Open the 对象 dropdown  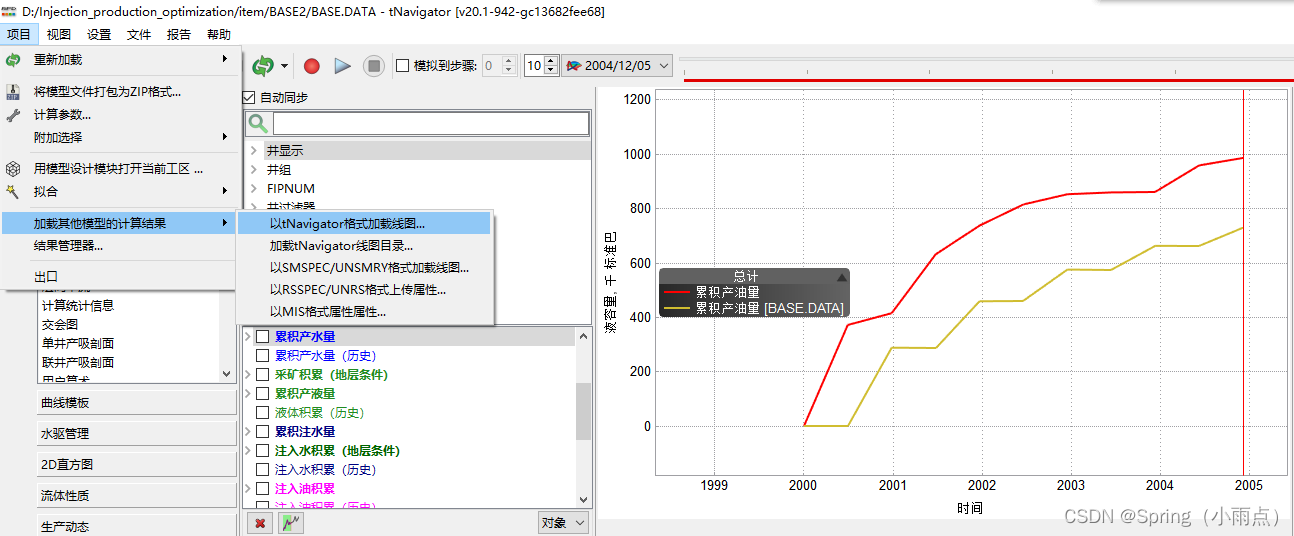(x=564, y=523)
